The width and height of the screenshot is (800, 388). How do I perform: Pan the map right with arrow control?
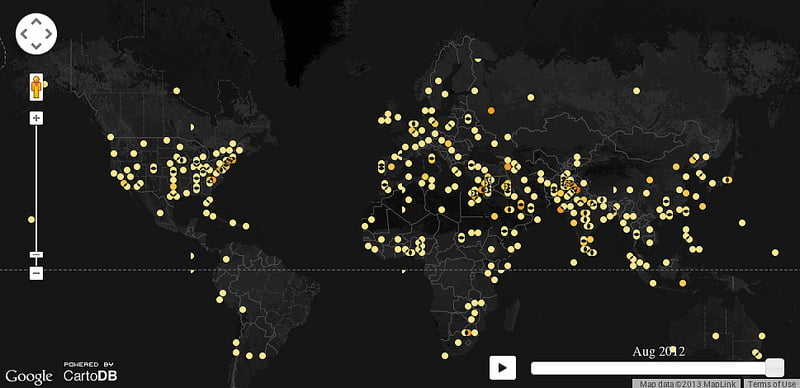coord(49,34)
